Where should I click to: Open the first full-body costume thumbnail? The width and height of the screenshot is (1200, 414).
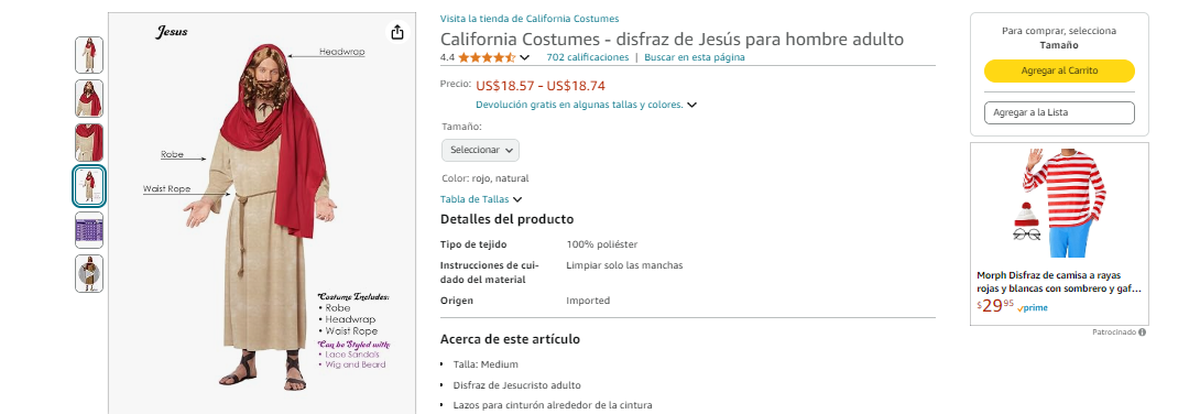coord(89,54)
